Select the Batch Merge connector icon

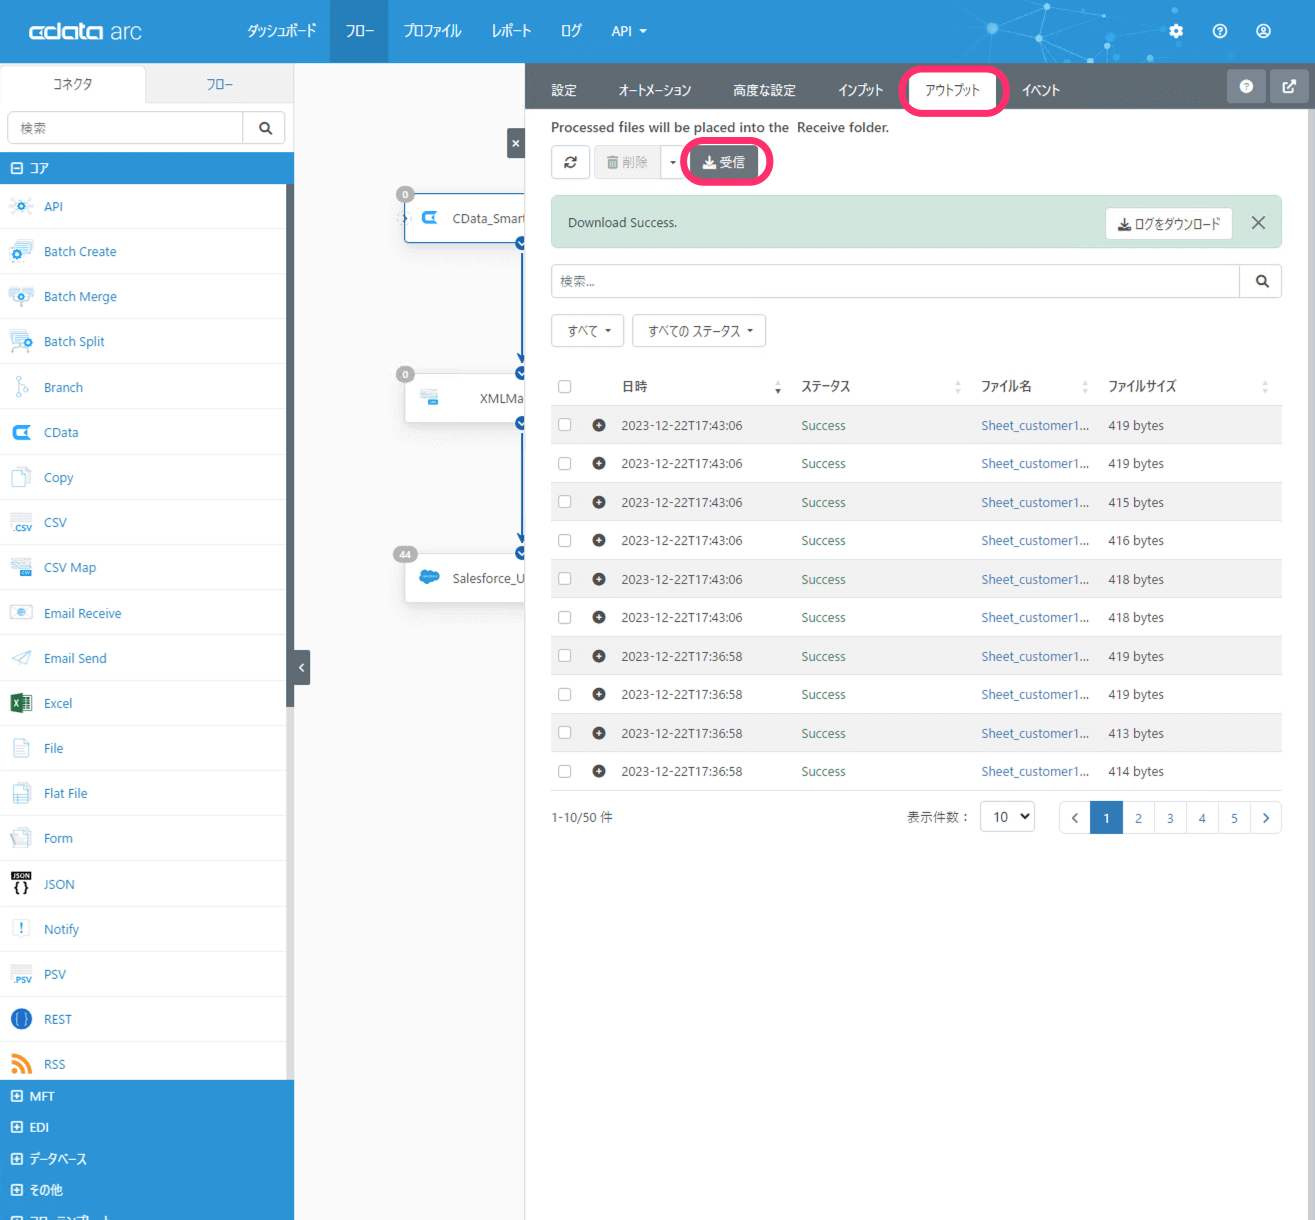point(21,296)
